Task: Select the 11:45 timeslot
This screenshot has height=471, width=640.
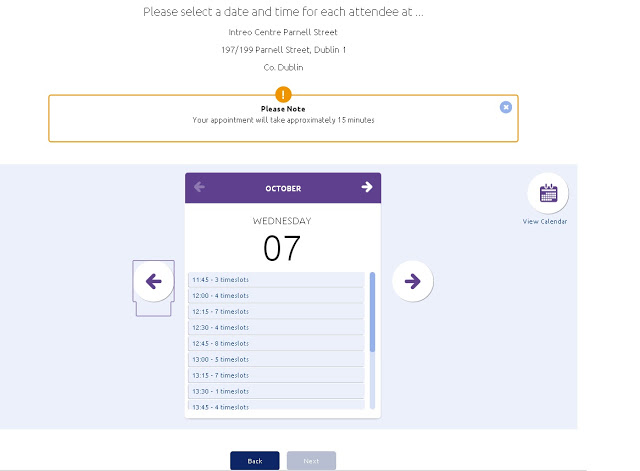Action: coord(275,280)
